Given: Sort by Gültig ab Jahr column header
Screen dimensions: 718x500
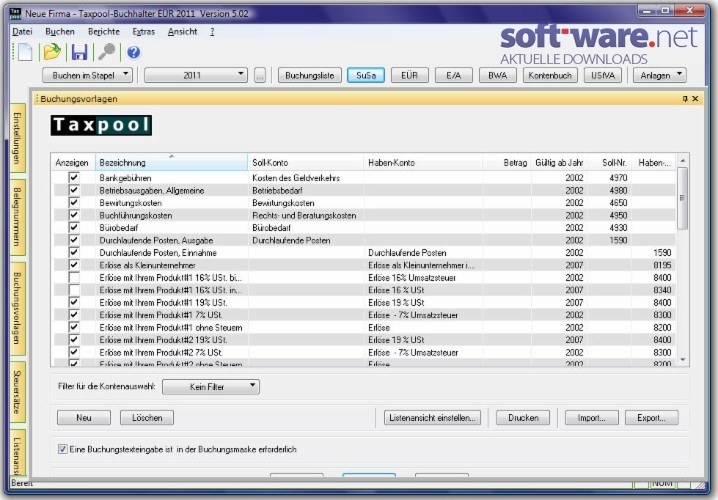Looking at the screenshot, I should [559, 163].
